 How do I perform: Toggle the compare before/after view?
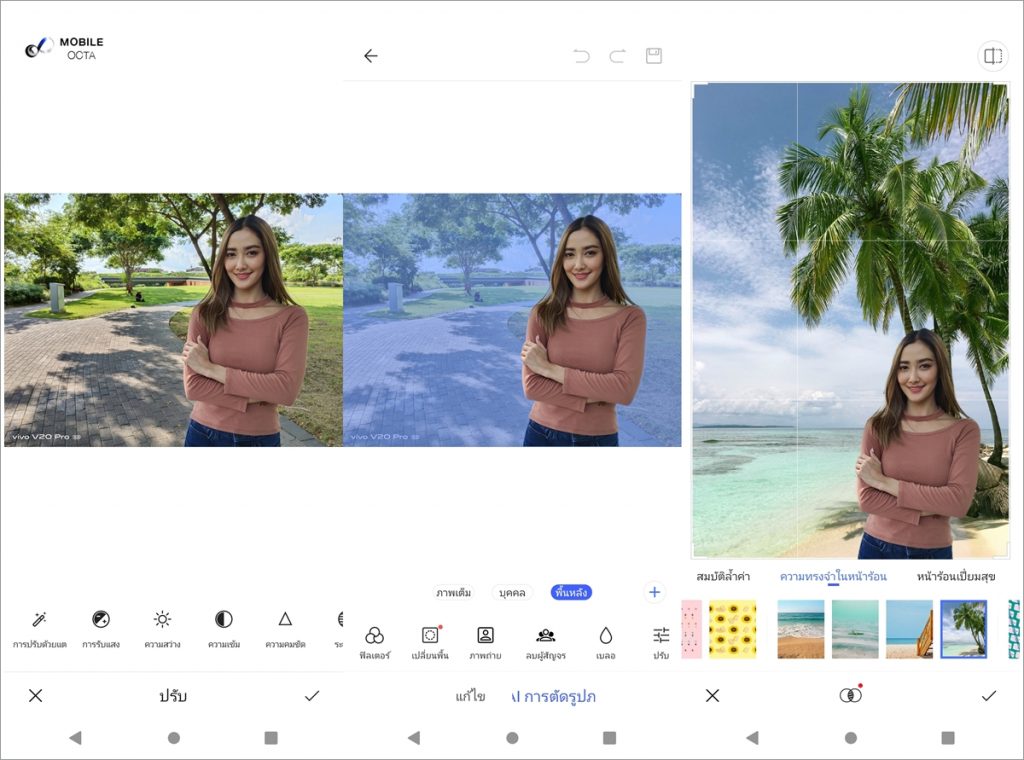click(992, 56)
